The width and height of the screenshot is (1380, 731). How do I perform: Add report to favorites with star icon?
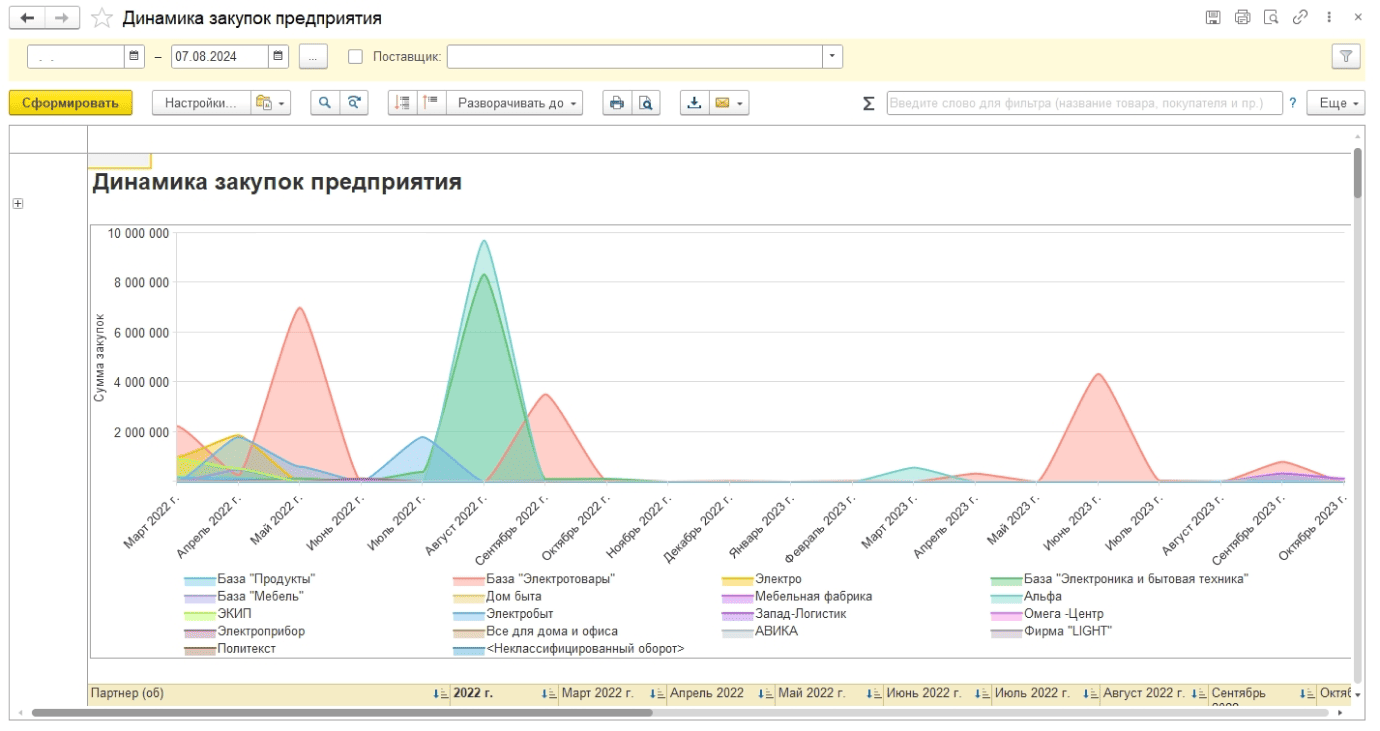[101, 18]
